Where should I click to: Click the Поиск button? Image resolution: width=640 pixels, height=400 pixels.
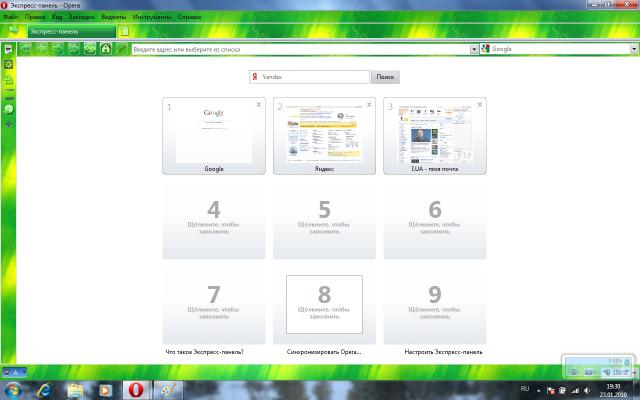pos(385,77)
